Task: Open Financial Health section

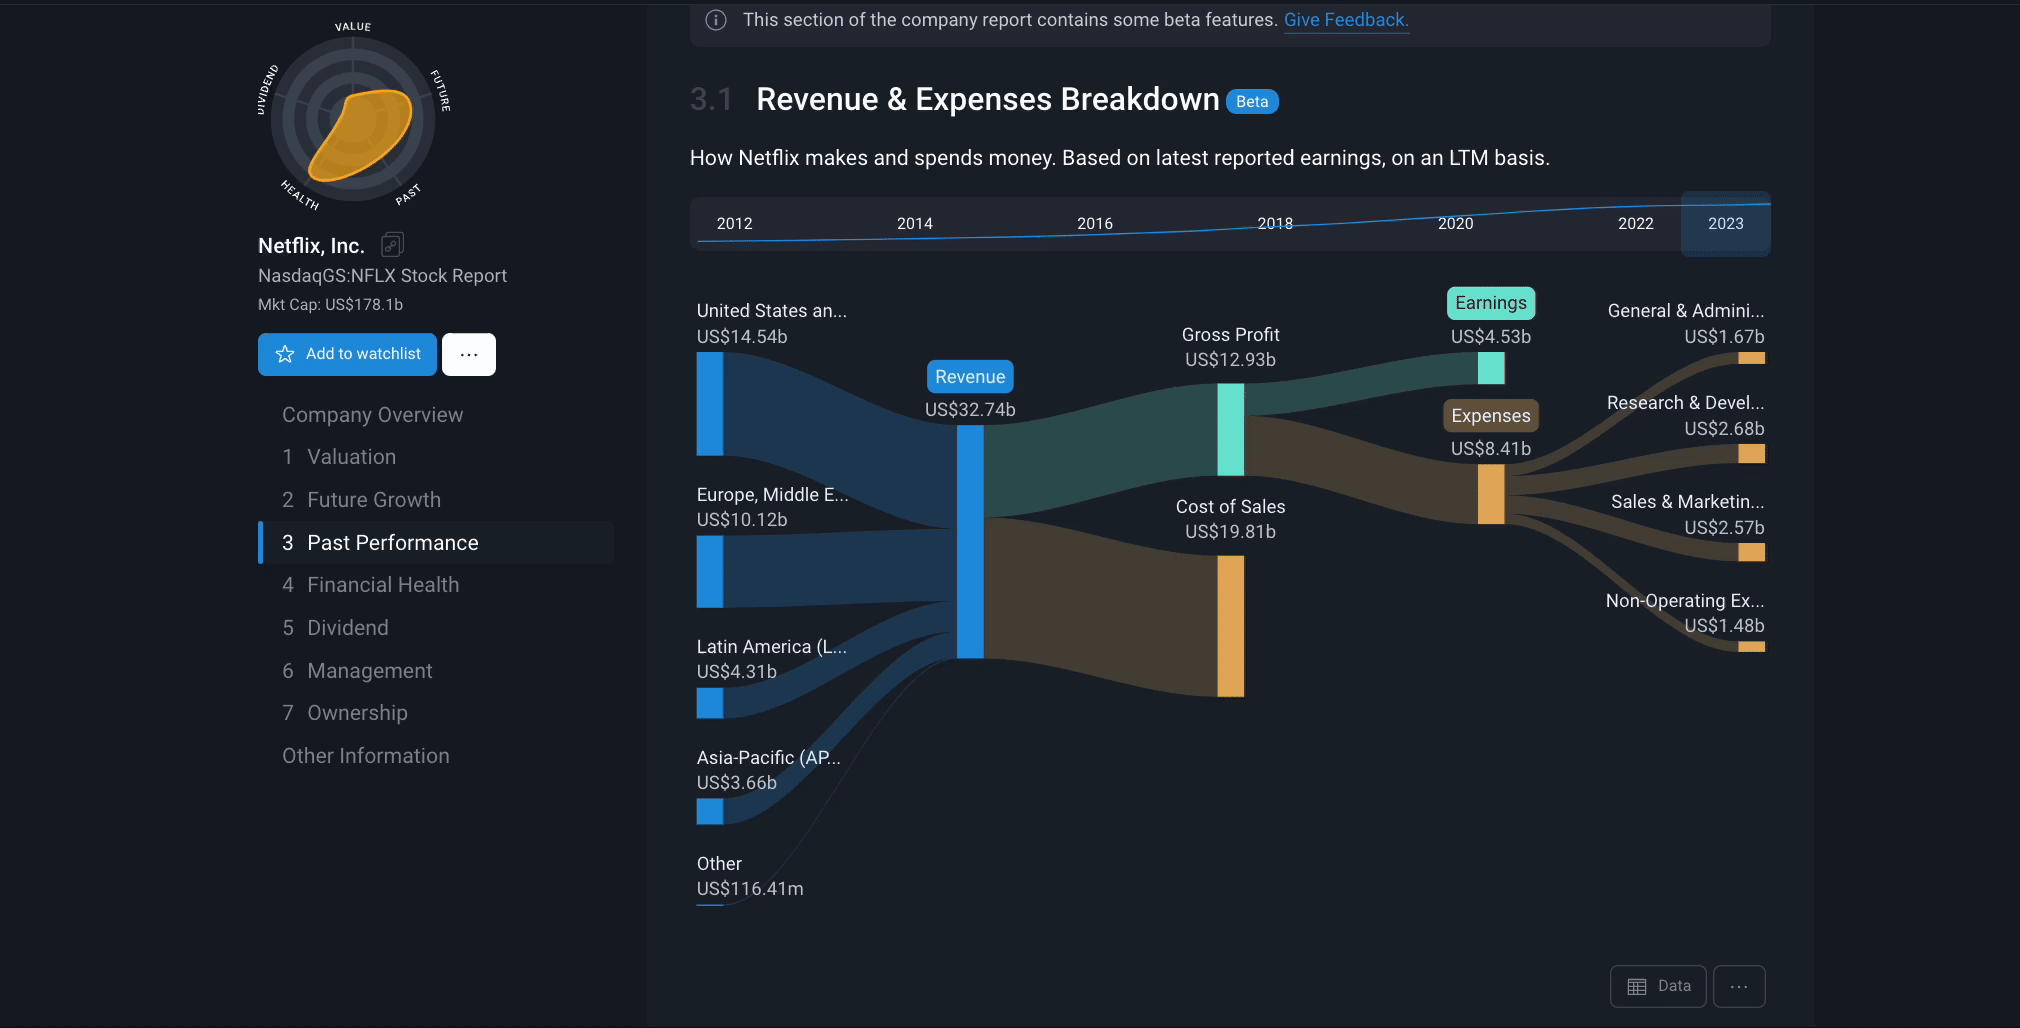Action: (370, 585)
